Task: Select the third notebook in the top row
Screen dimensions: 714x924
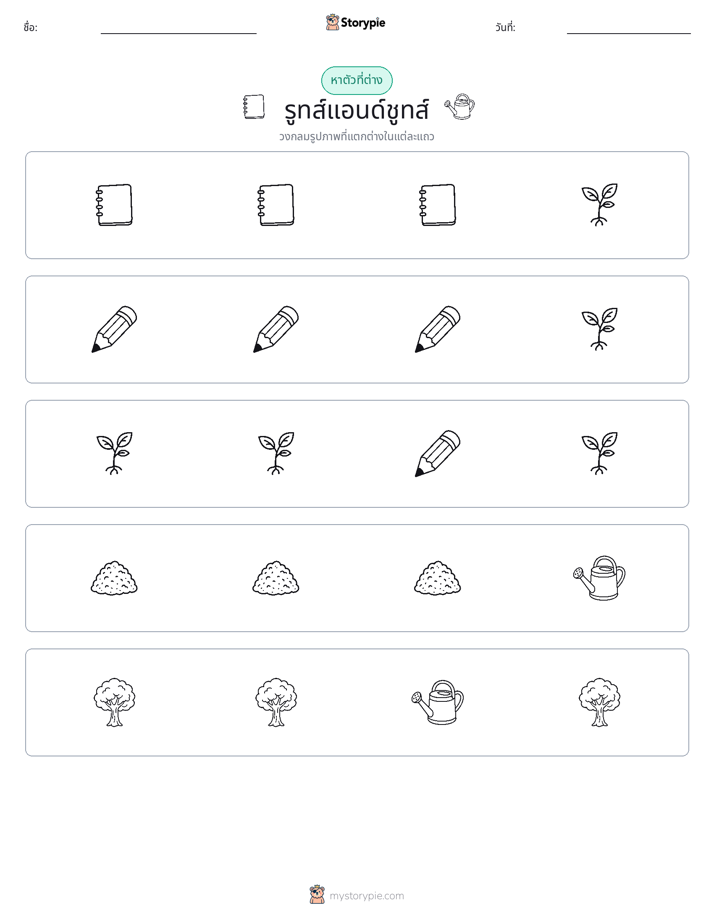Action: coord(438,204)
